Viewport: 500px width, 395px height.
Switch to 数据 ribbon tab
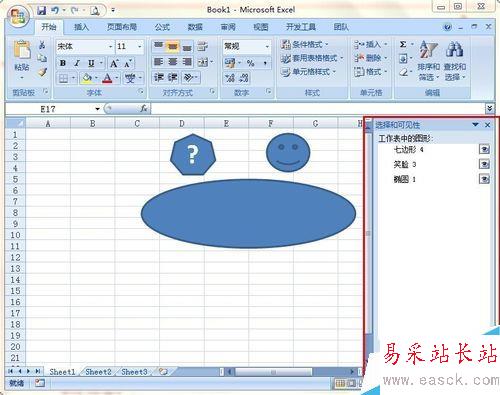195,27
